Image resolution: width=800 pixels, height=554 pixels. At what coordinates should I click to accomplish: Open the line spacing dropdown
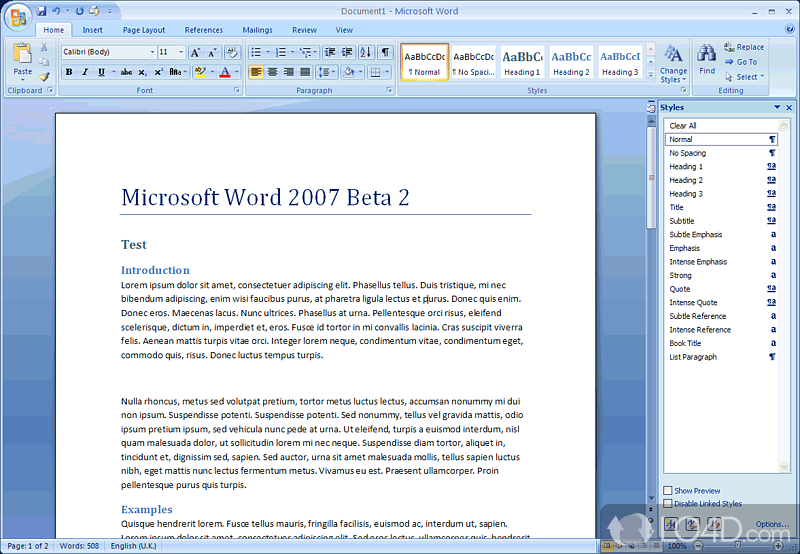pos(327,72)
